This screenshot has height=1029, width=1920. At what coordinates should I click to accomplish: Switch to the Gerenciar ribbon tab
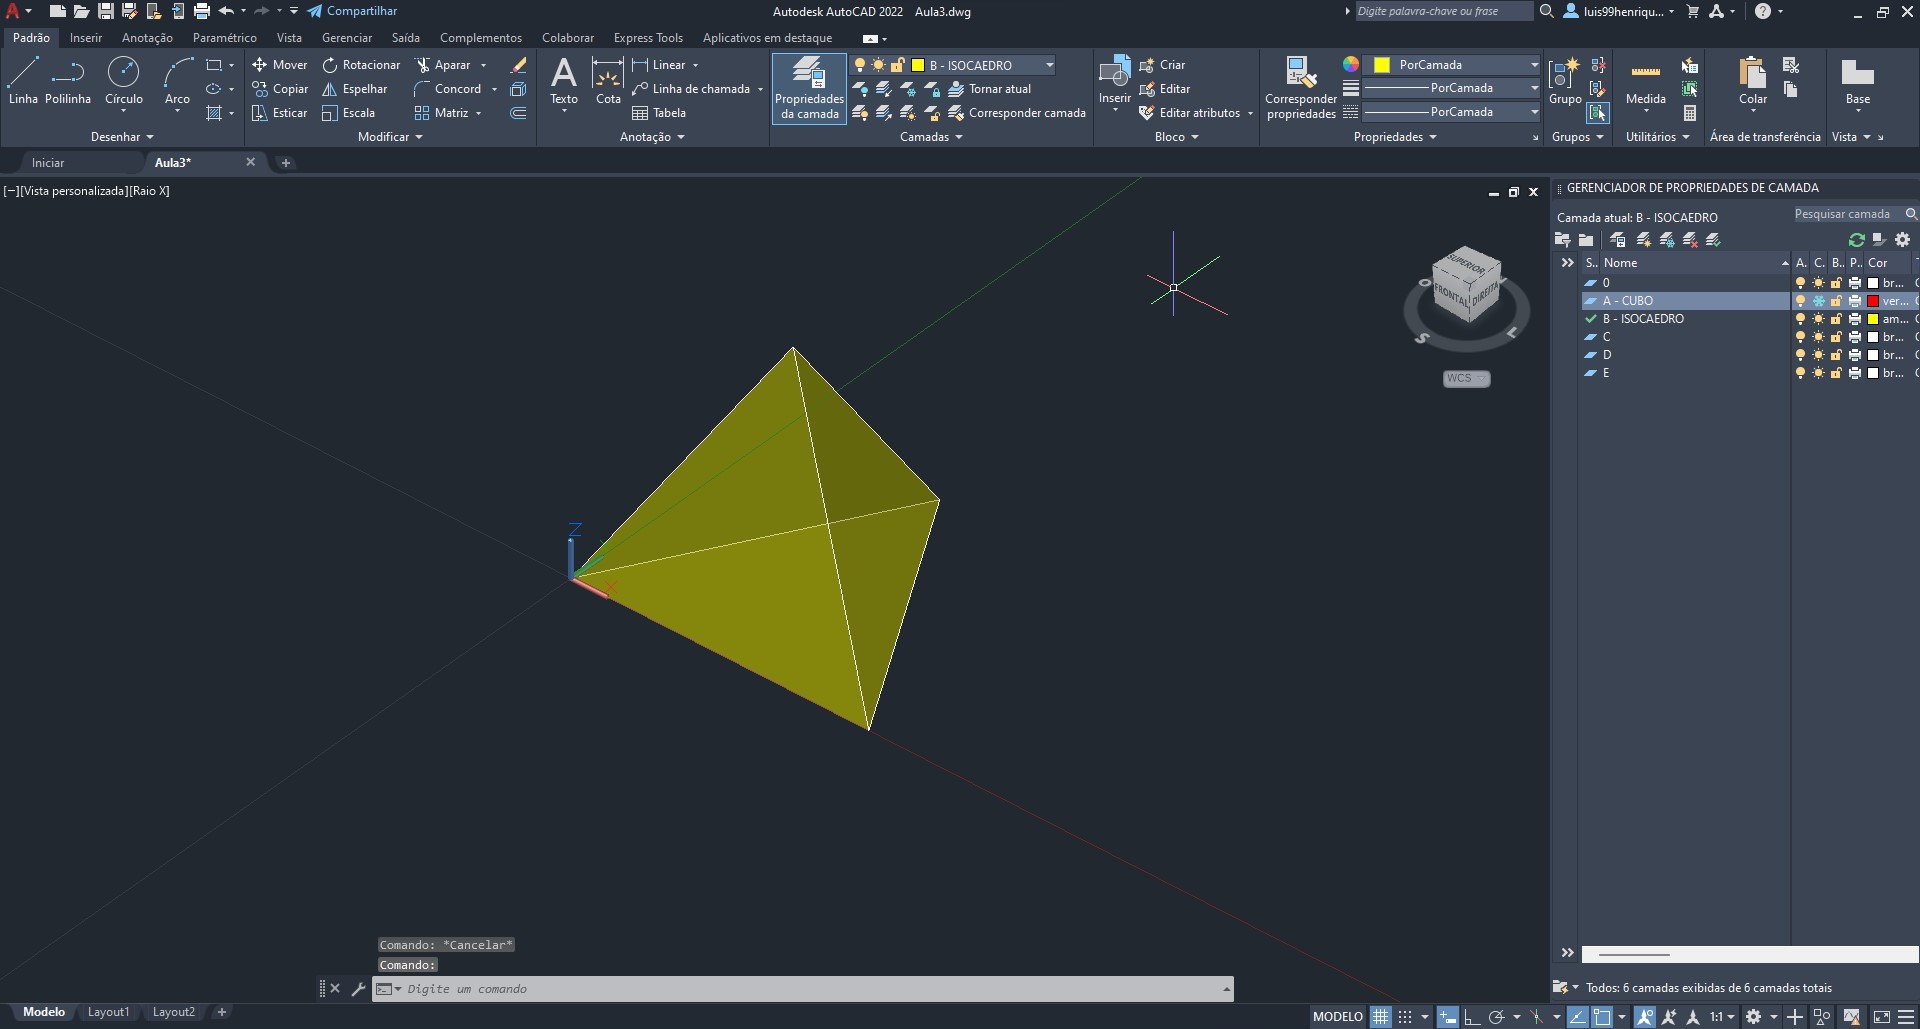click(347, 38)
